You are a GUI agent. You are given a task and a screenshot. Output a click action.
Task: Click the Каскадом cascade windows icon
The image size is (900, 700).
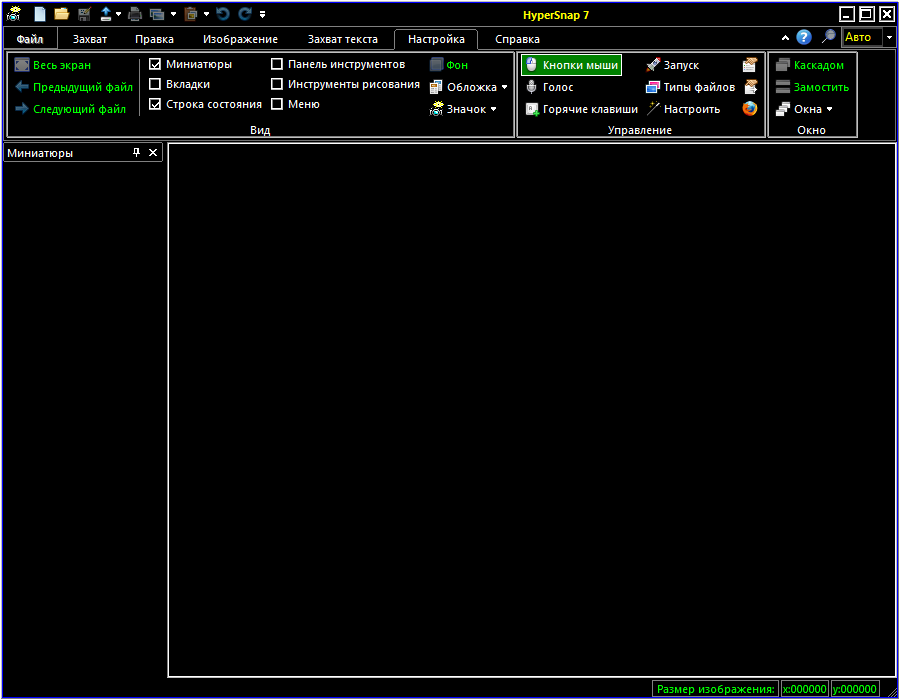pos(783,65)
